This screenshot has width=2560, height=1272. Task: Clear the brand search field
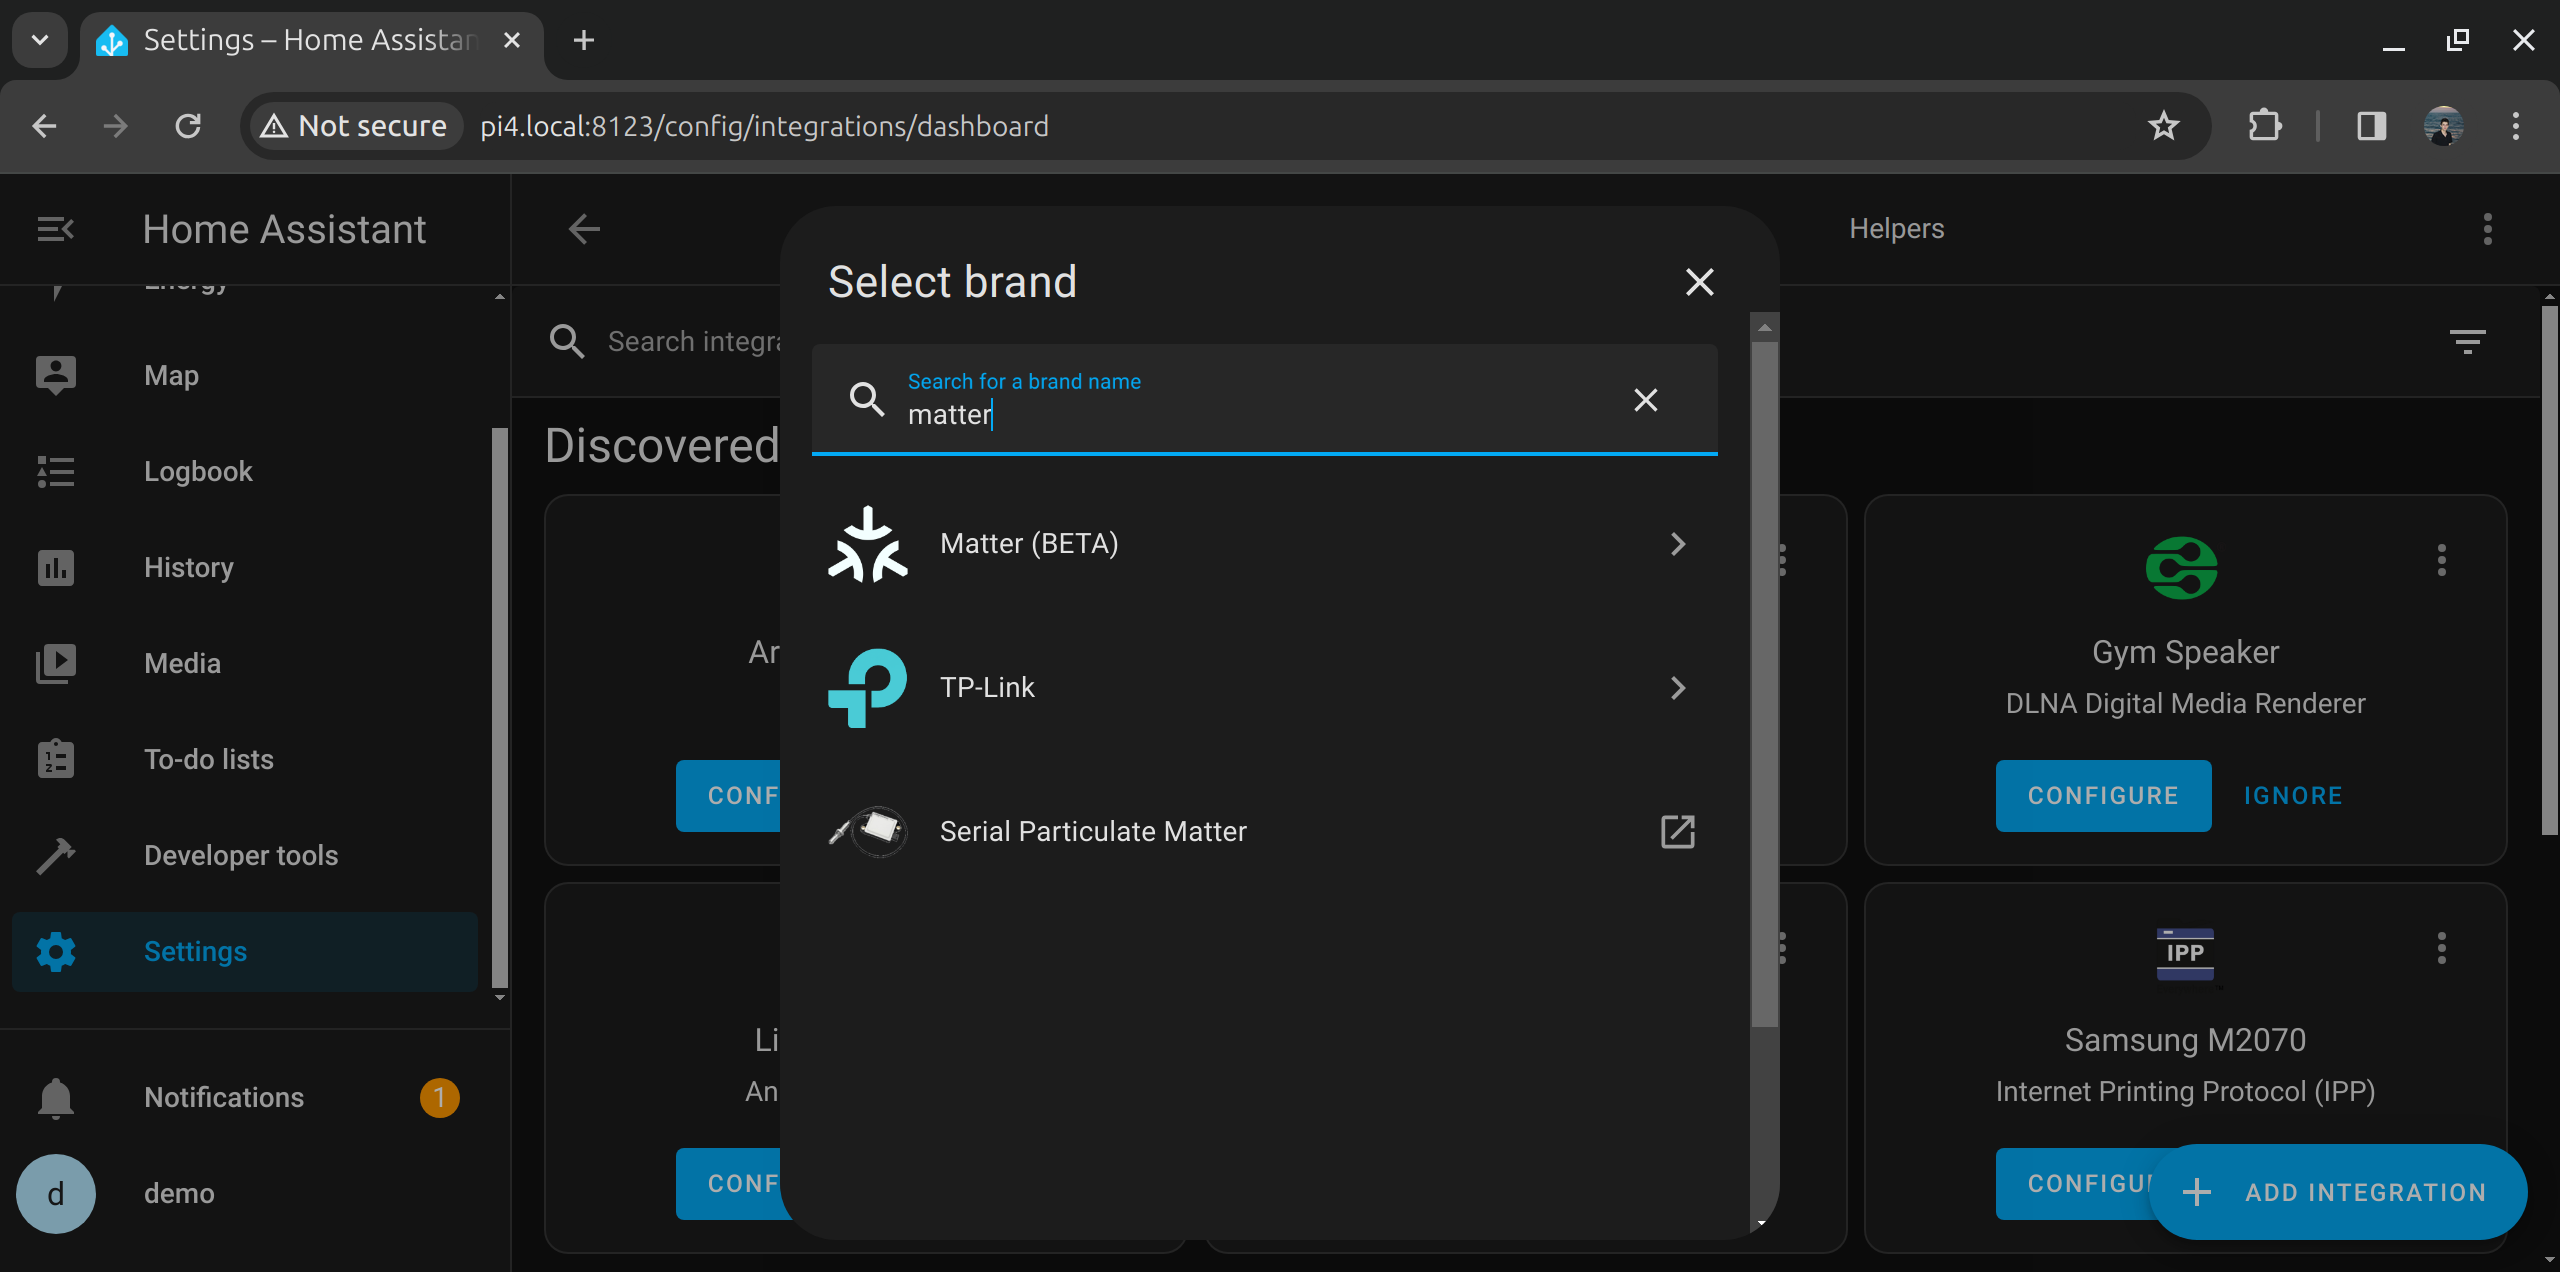[1645, 400]
